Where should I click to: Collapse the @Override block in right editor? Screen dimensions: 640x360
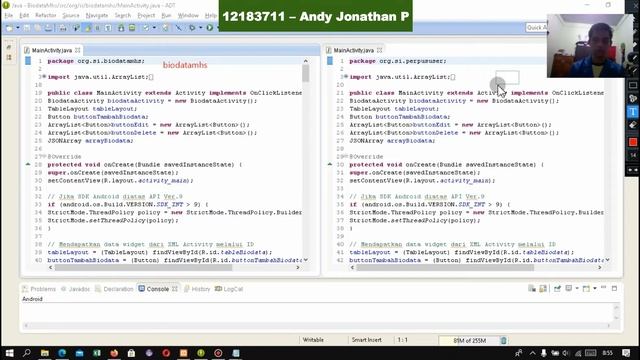tap(346, 156)
